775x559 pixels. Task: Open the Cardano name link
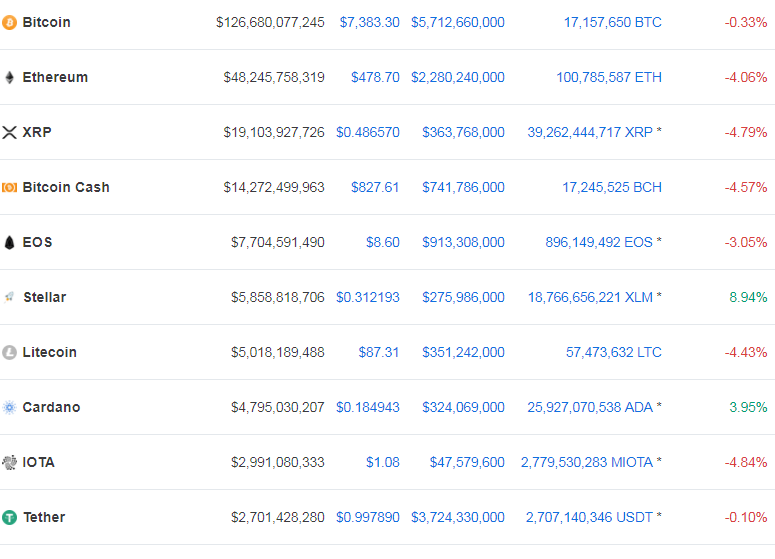tap(51, 407)
